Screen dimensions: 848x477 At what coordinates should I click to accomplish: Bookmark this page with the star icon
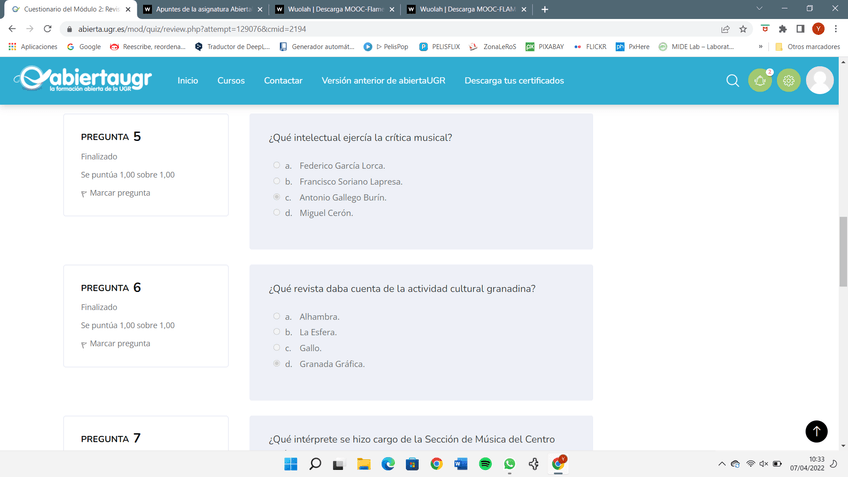[743, 29]
